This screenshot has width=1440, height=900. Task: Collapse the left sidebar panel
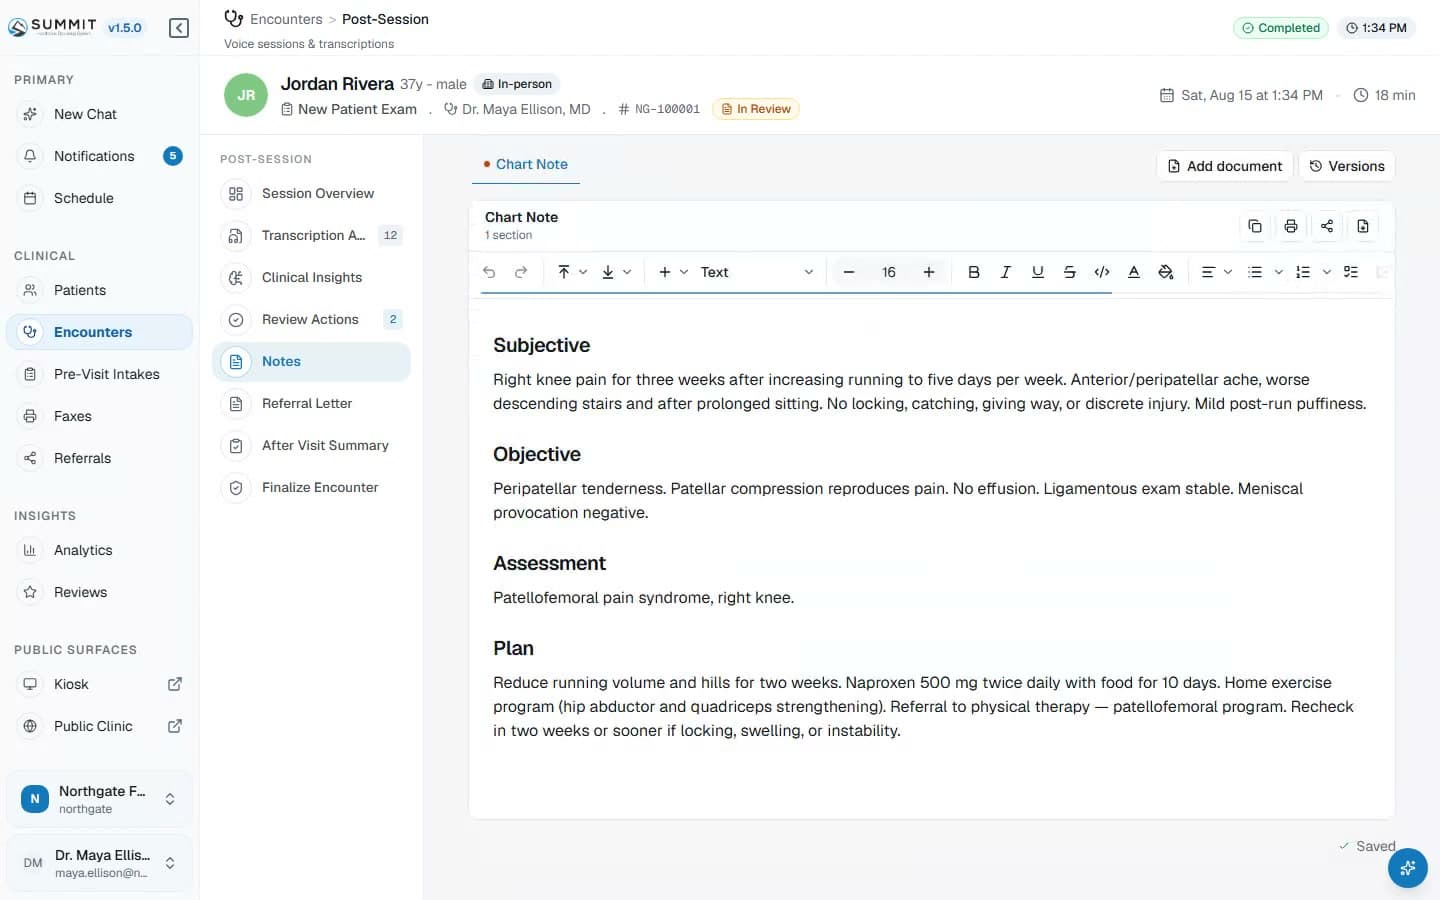coord(179,28)
